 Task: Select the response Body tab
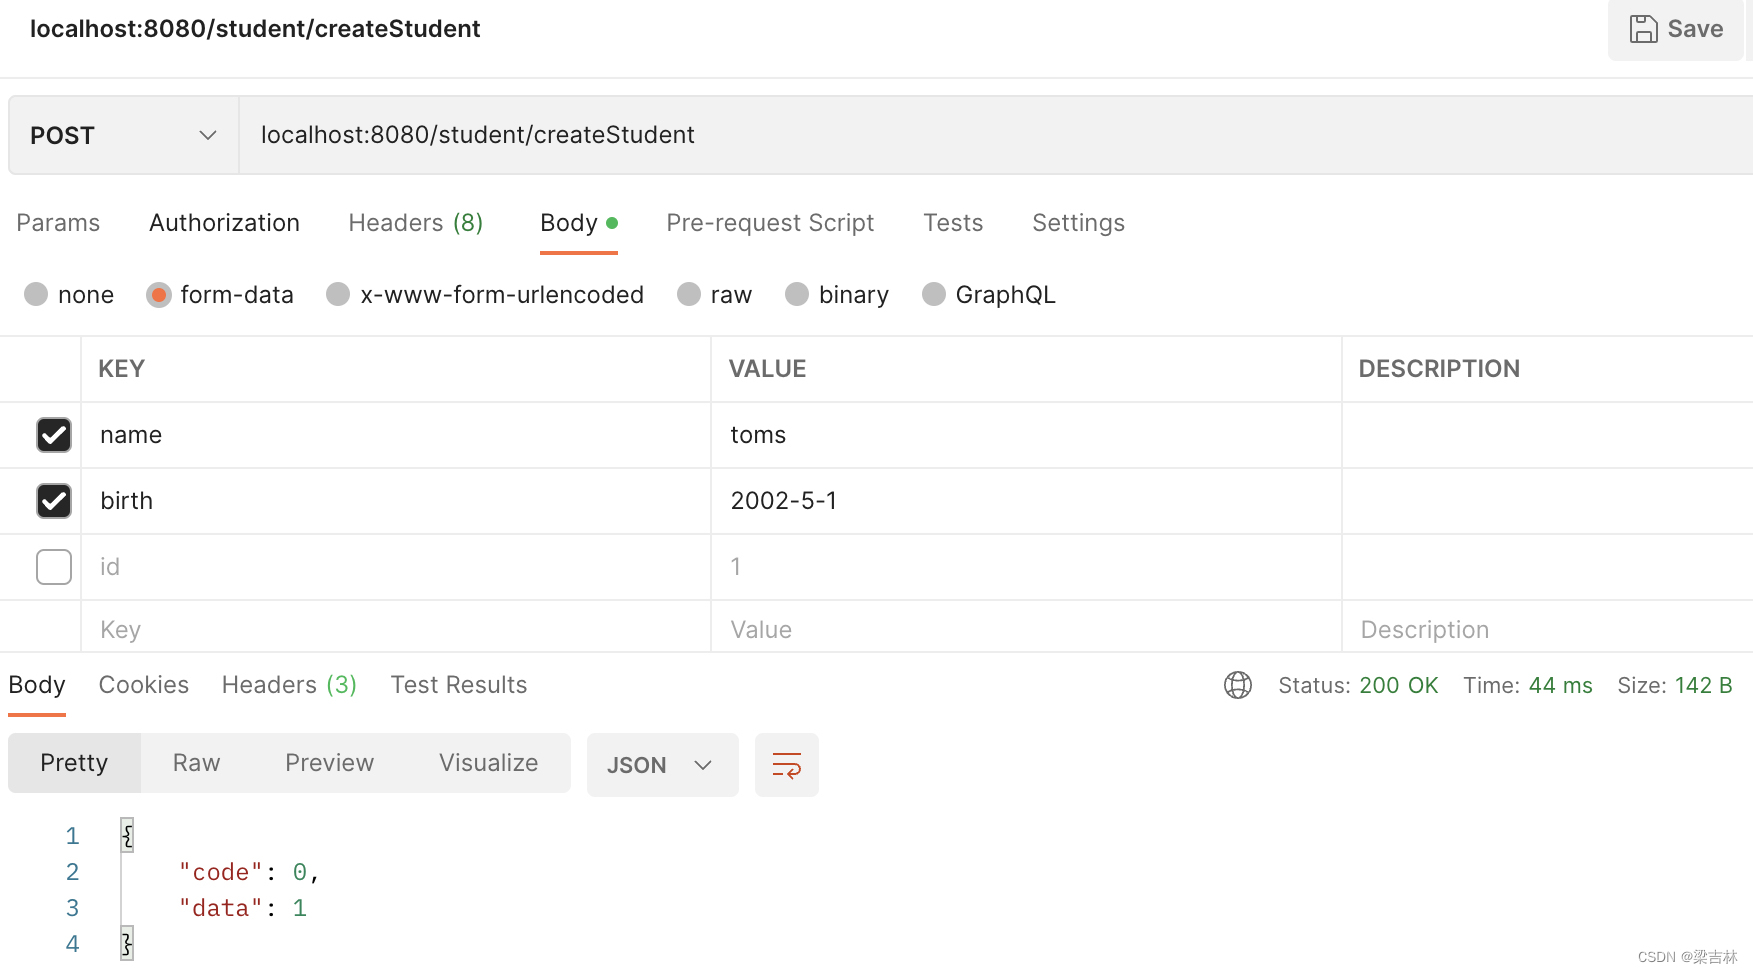tap(37, 685)
